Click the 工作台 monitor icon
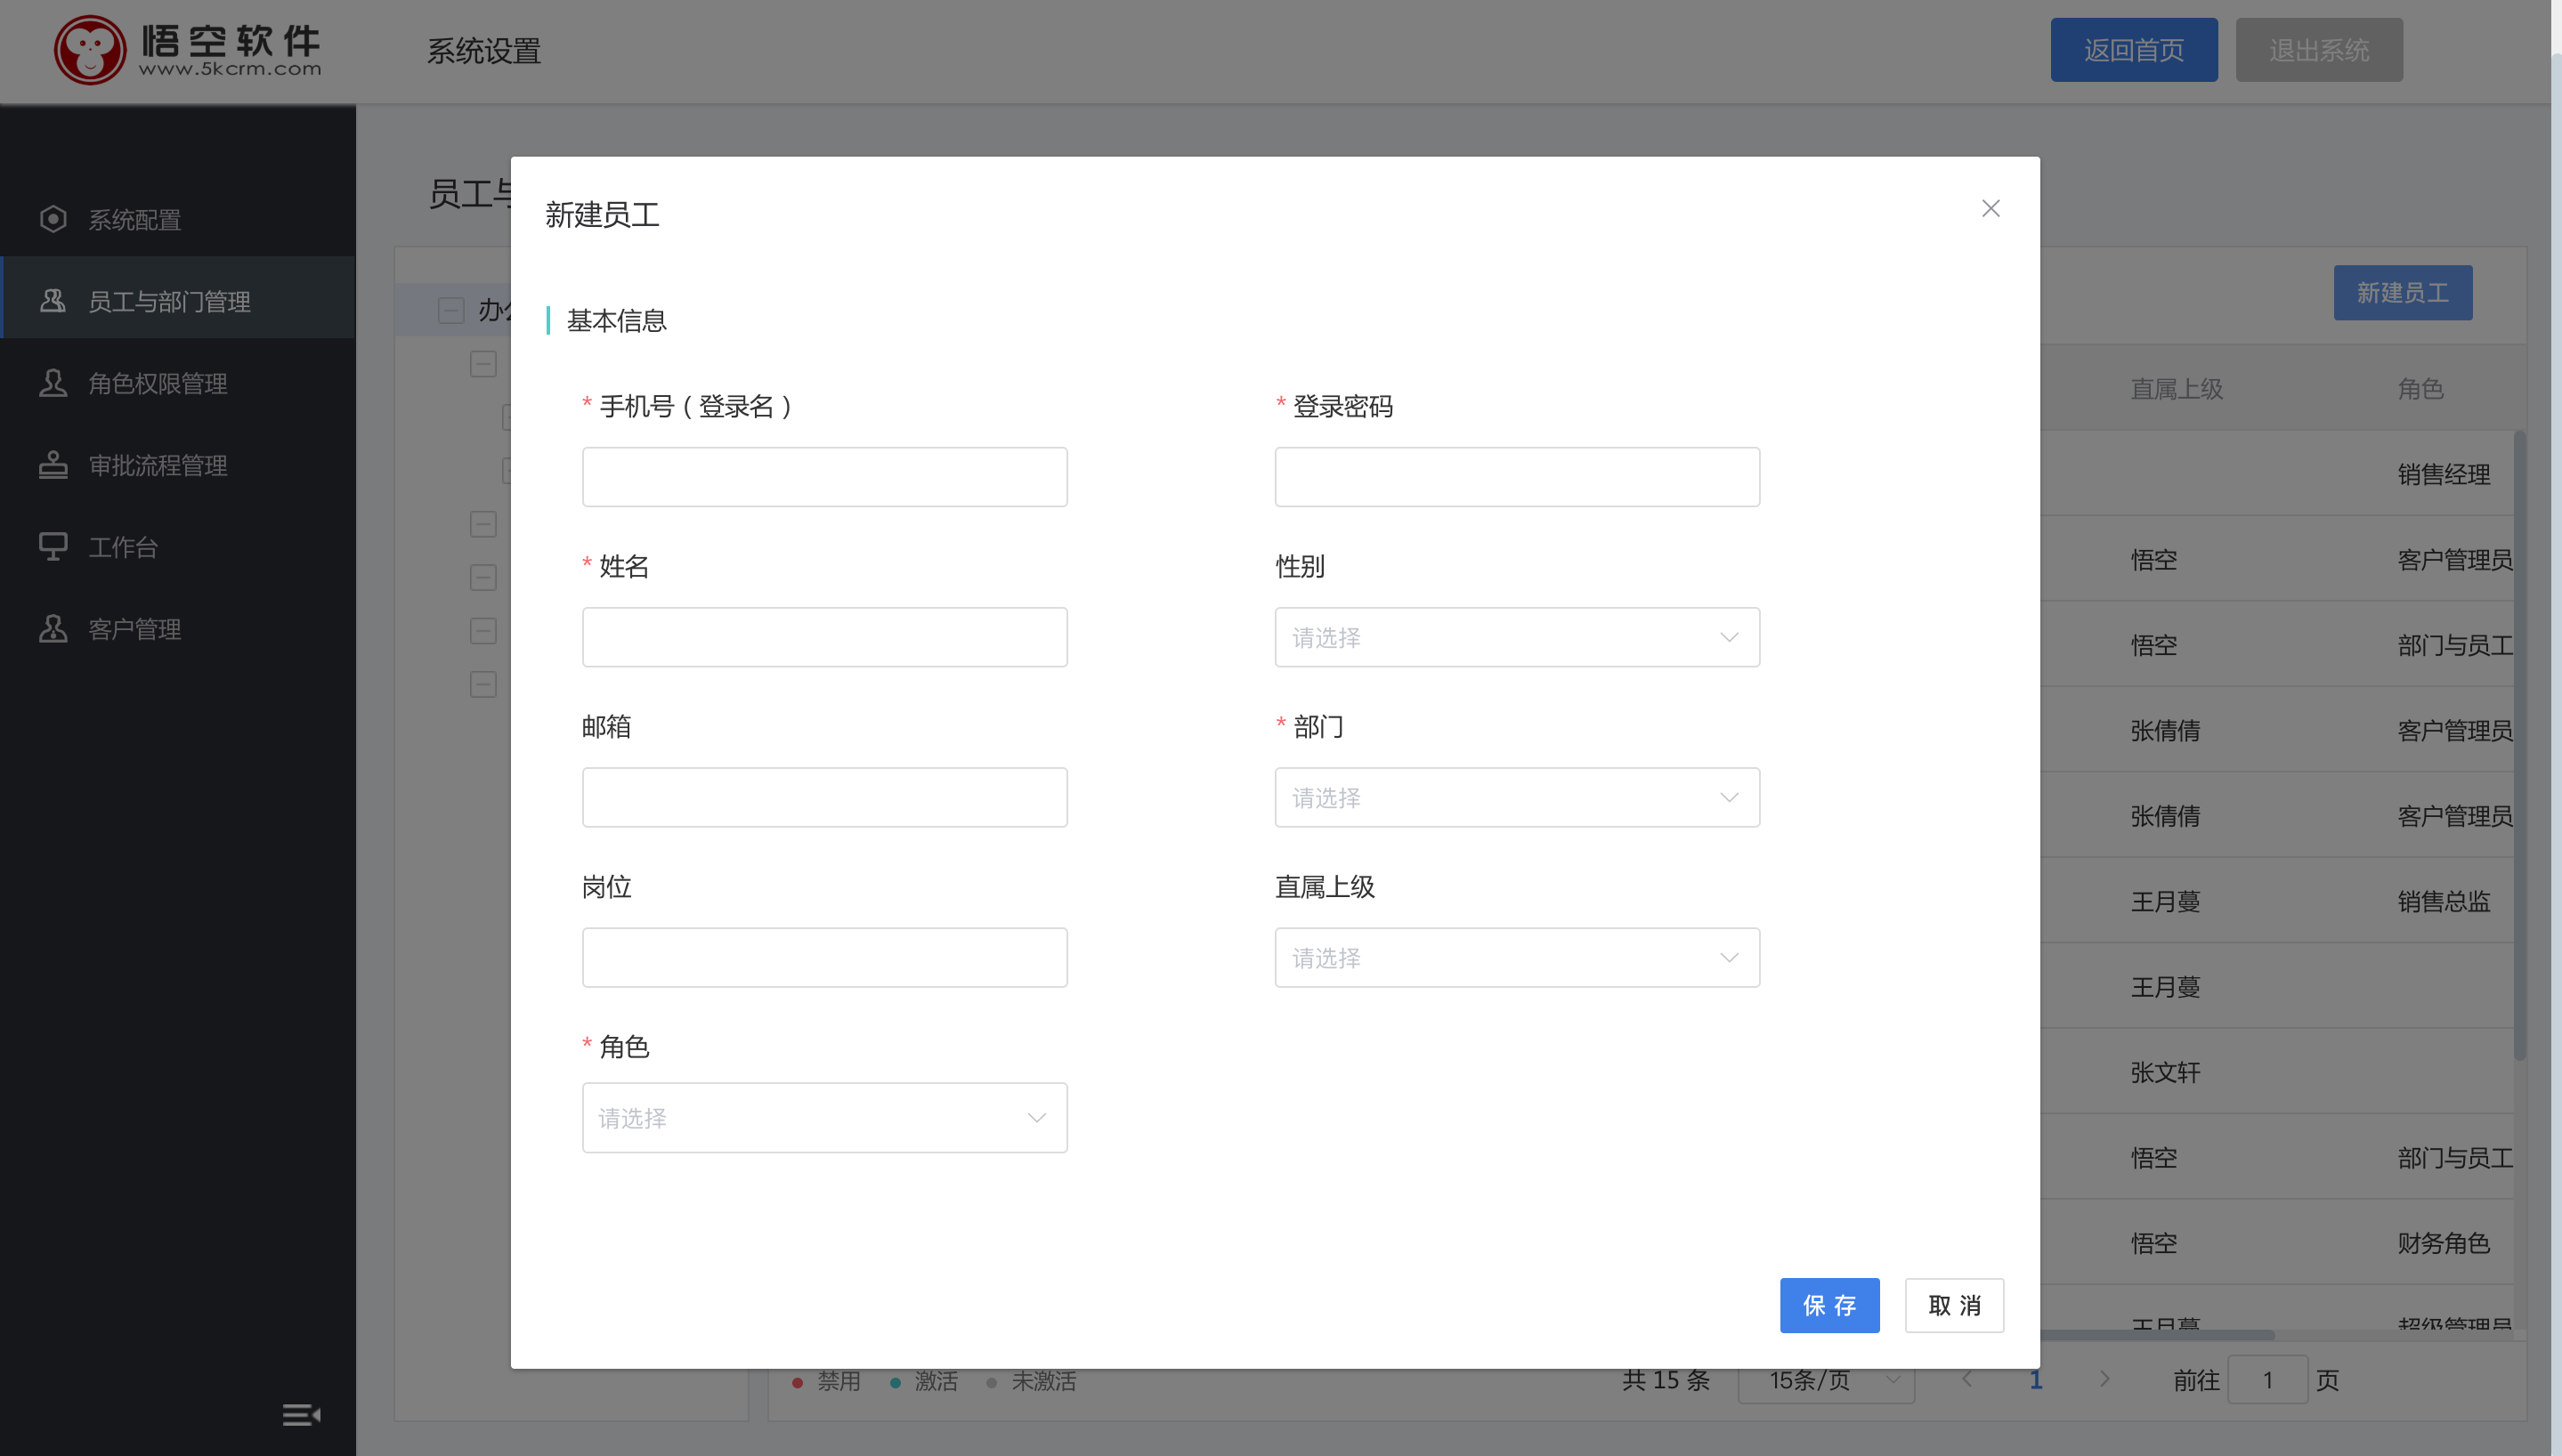This screenshot has height=1456, width=2562. 53,547
